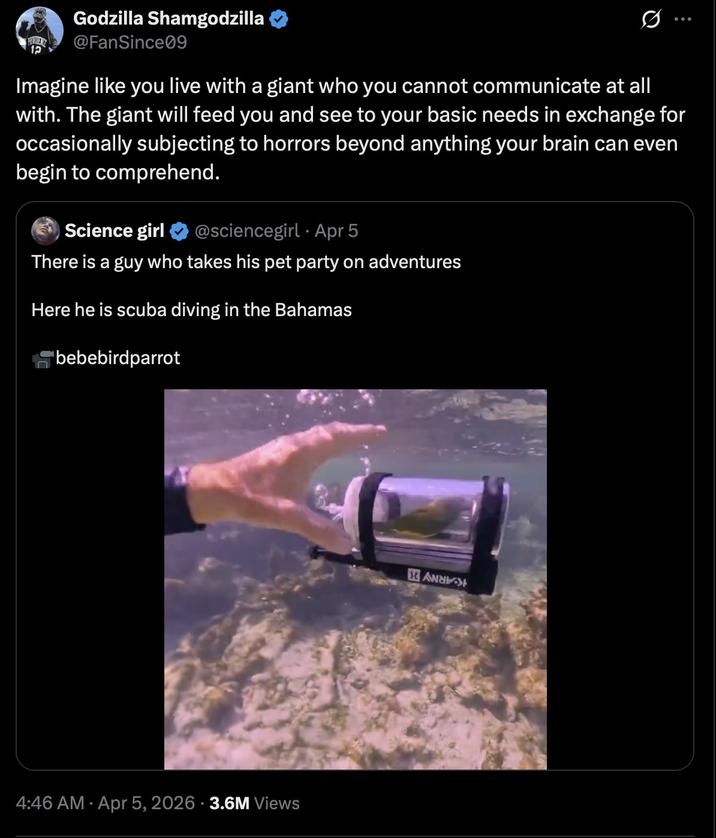Click Science girl's small avatar
This screenshot has width=716, height=838.
pyautogui.click(x=45, y=231)
